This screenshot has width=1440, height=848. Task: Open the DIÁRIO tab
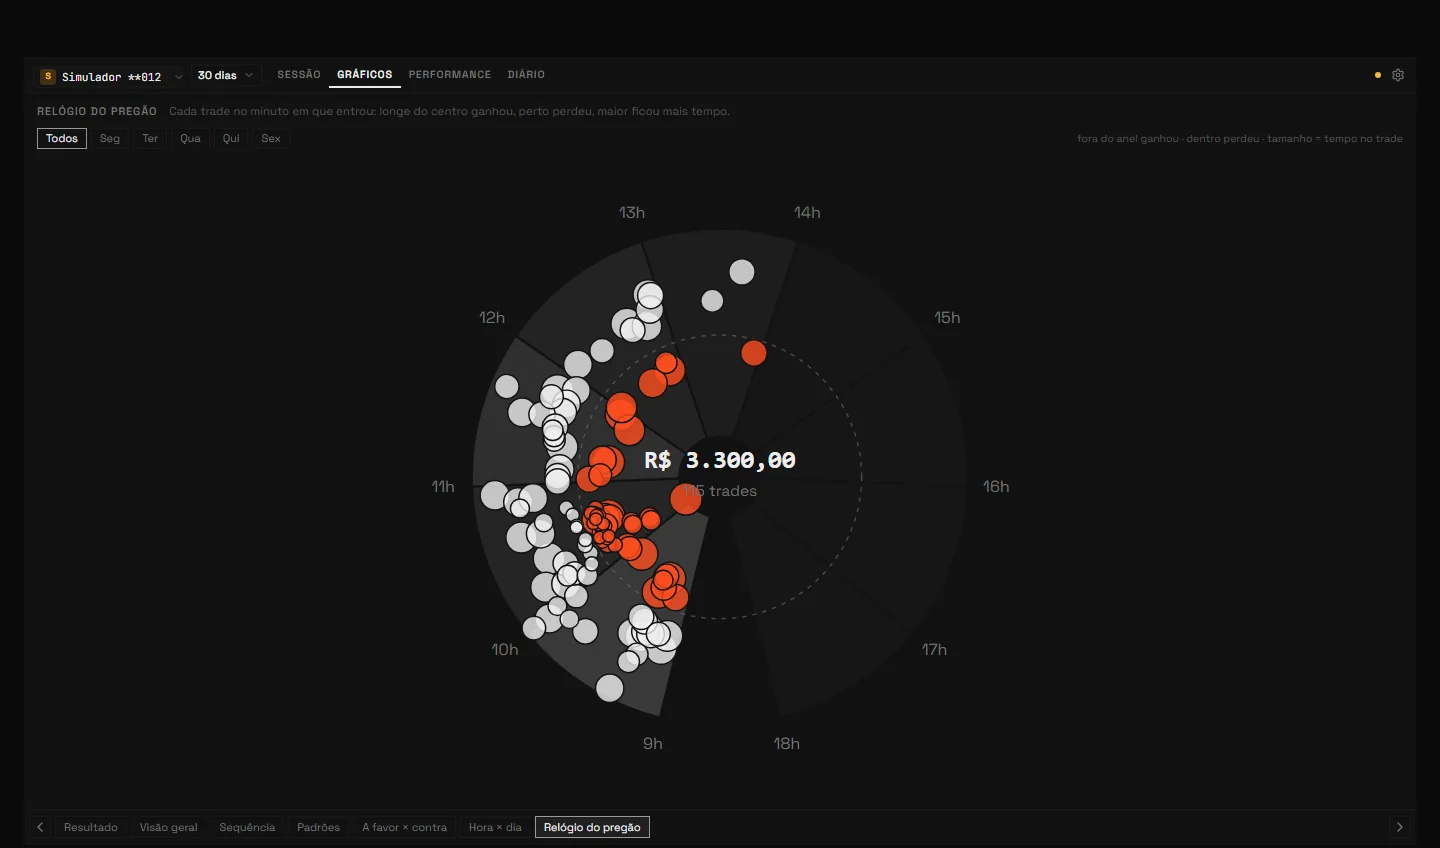(x=526, y=75)
